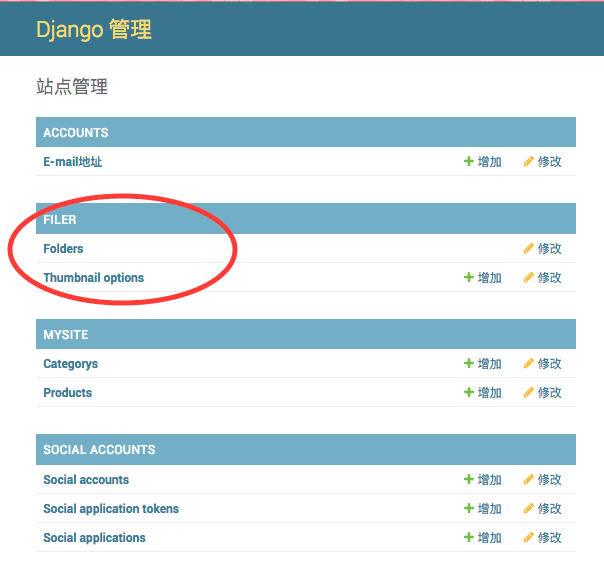This screenshot has width=604, height=574.
Task: Open the Thumbnail options model list
Action: tap(94, 278)
